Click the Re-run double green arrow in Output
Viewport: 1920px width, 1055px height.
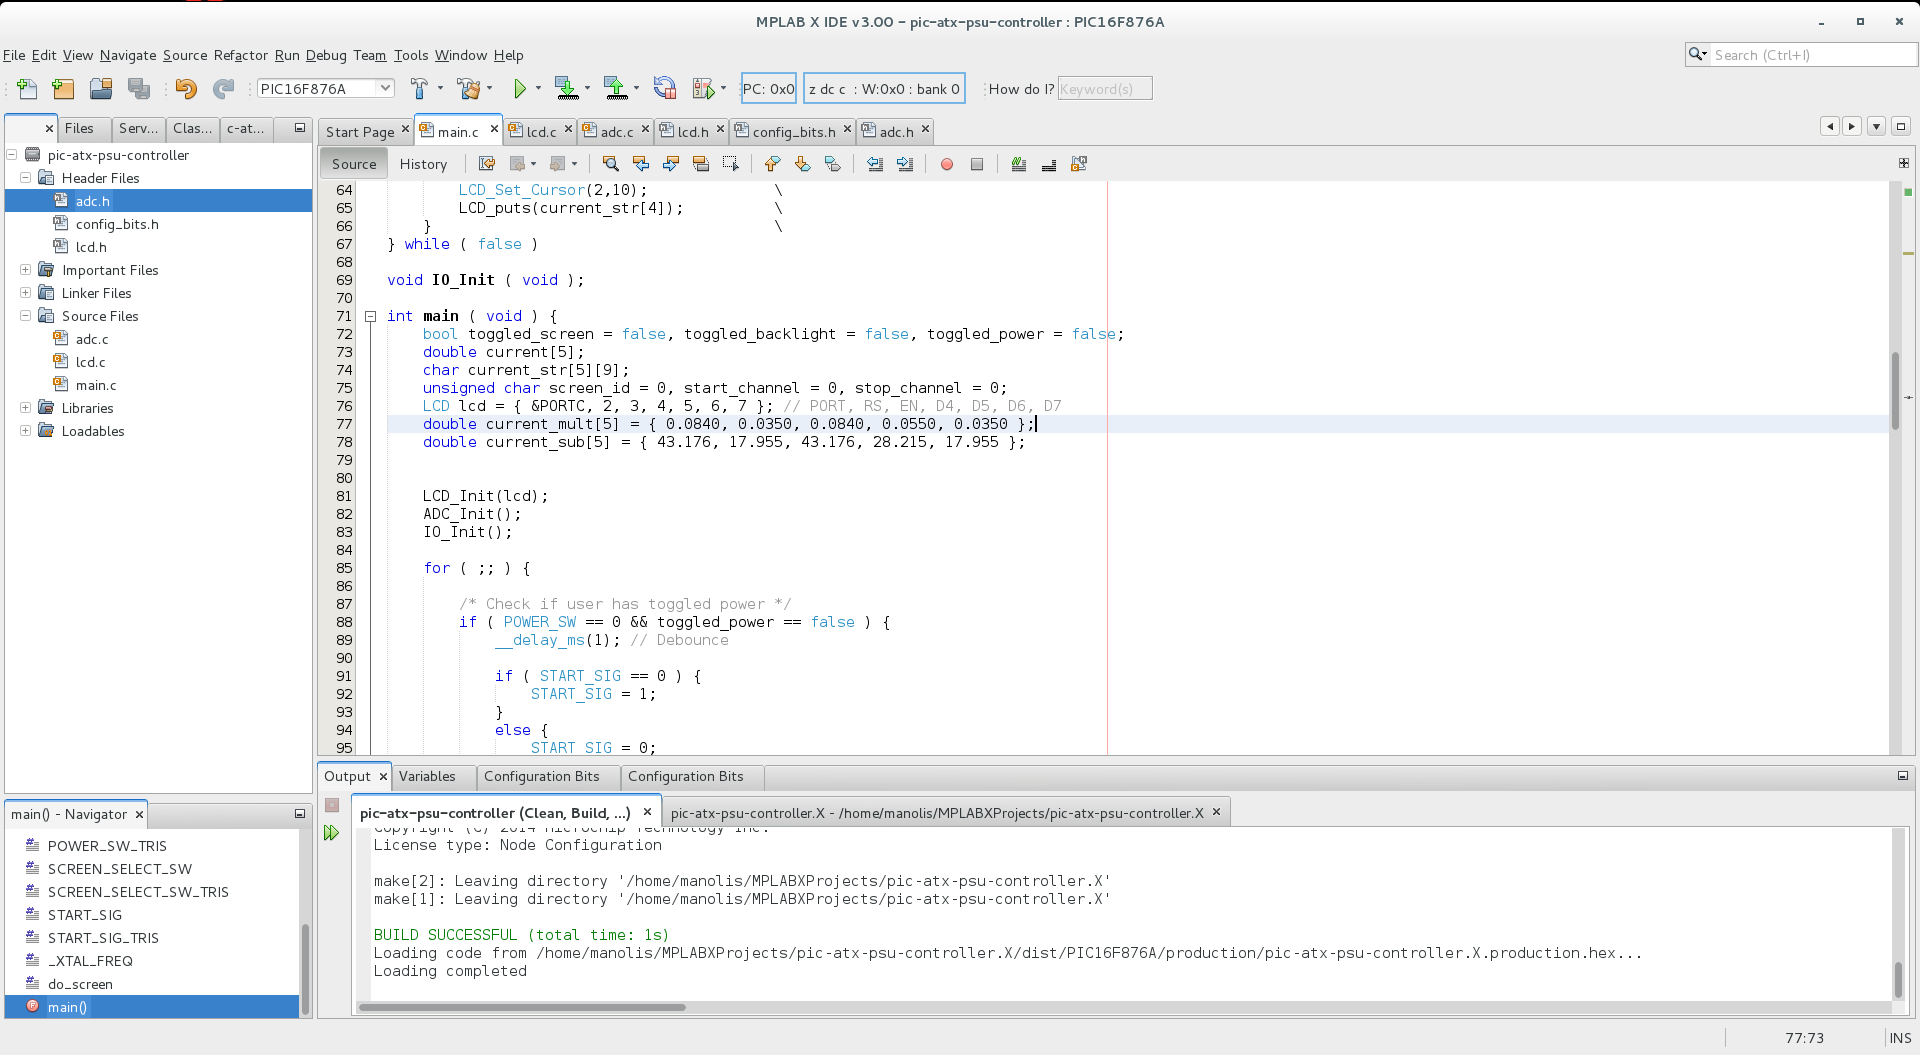[332, 833]
